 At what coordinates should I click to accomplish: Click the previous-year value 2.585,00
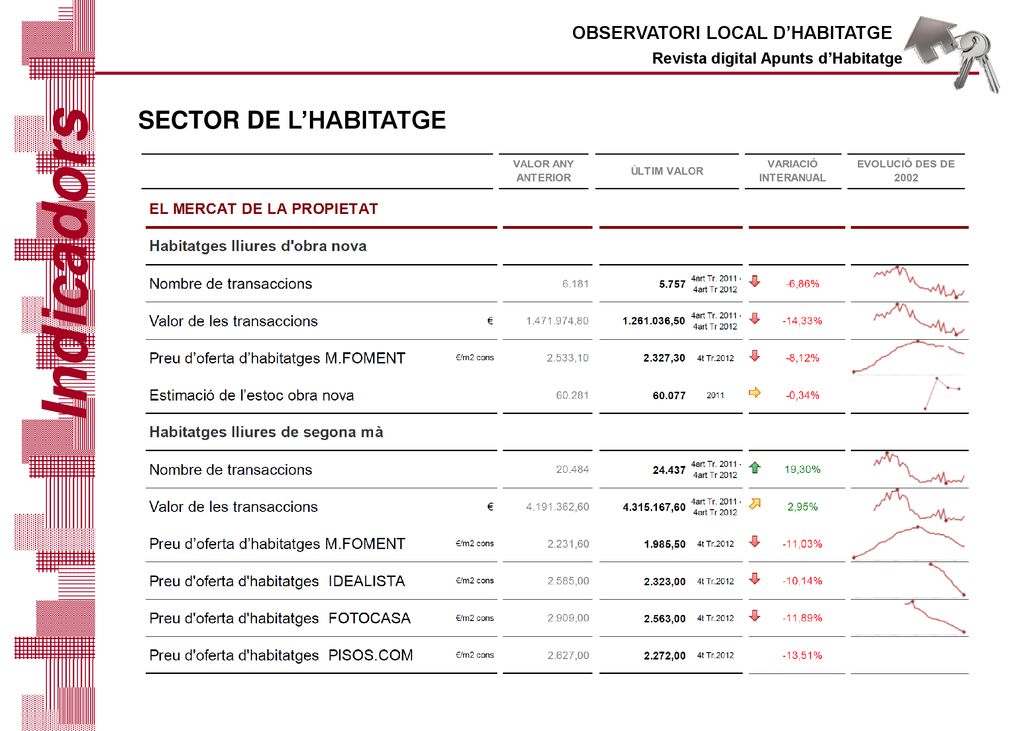(x=568, y=582)
